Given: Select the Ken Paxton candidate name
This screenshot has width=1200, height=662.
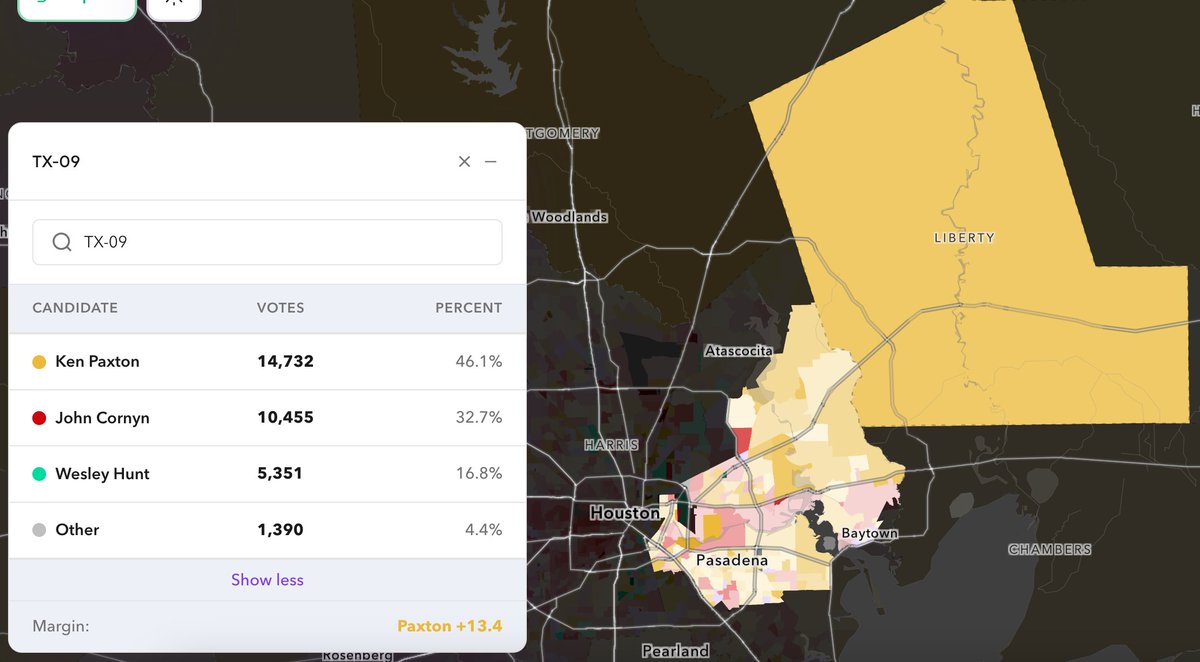Looking at the screenshot, I should 97,362.
